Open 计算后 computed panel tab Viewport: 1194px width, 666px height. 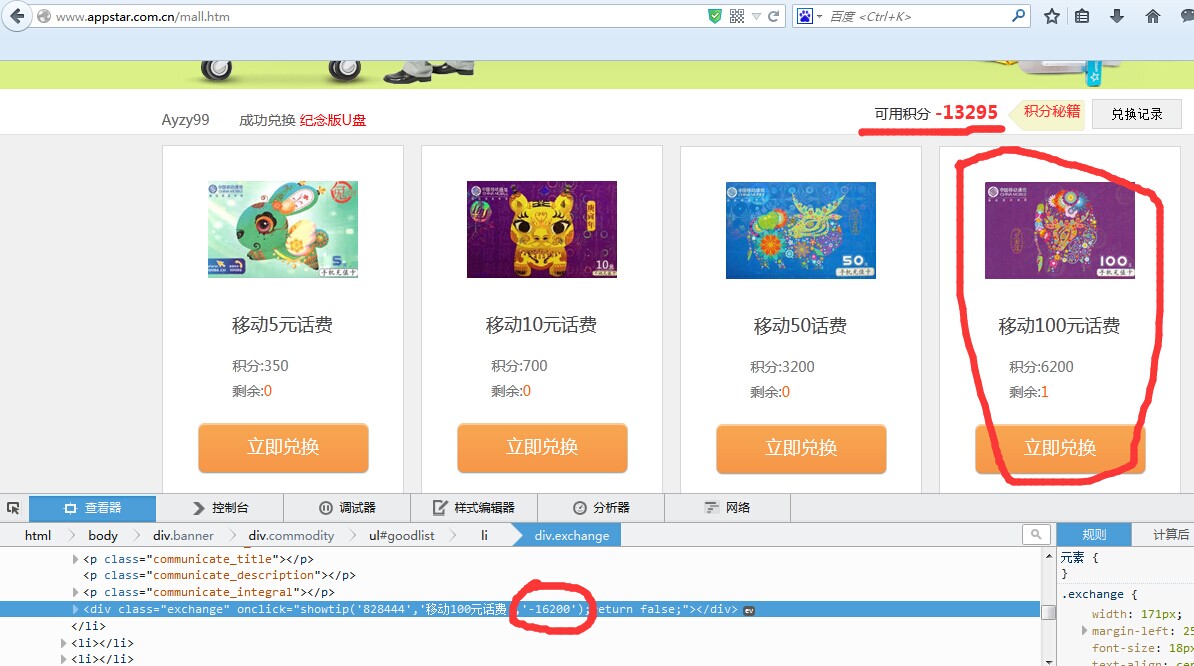coord(1170,535)
